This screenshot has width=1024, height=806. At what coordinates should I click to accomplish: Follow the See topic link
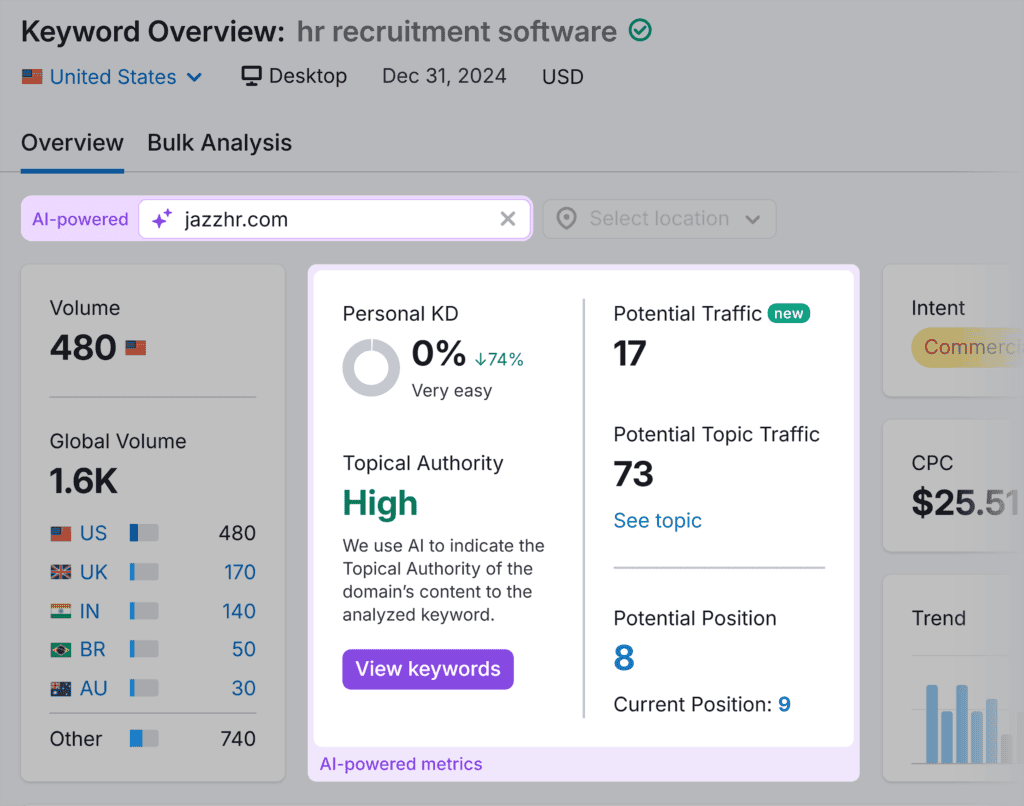tap(657, 521)
